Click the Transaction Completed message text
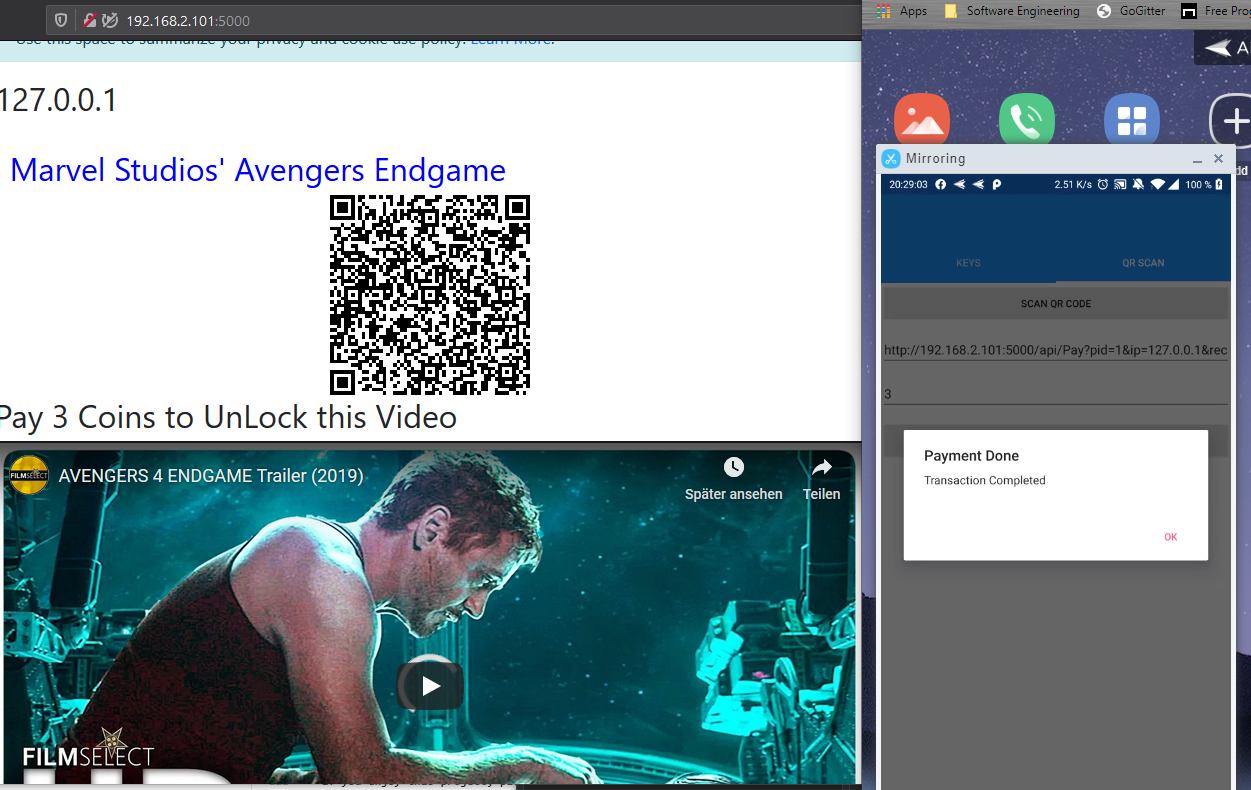1251x790 pixels. tap(984, 481)
